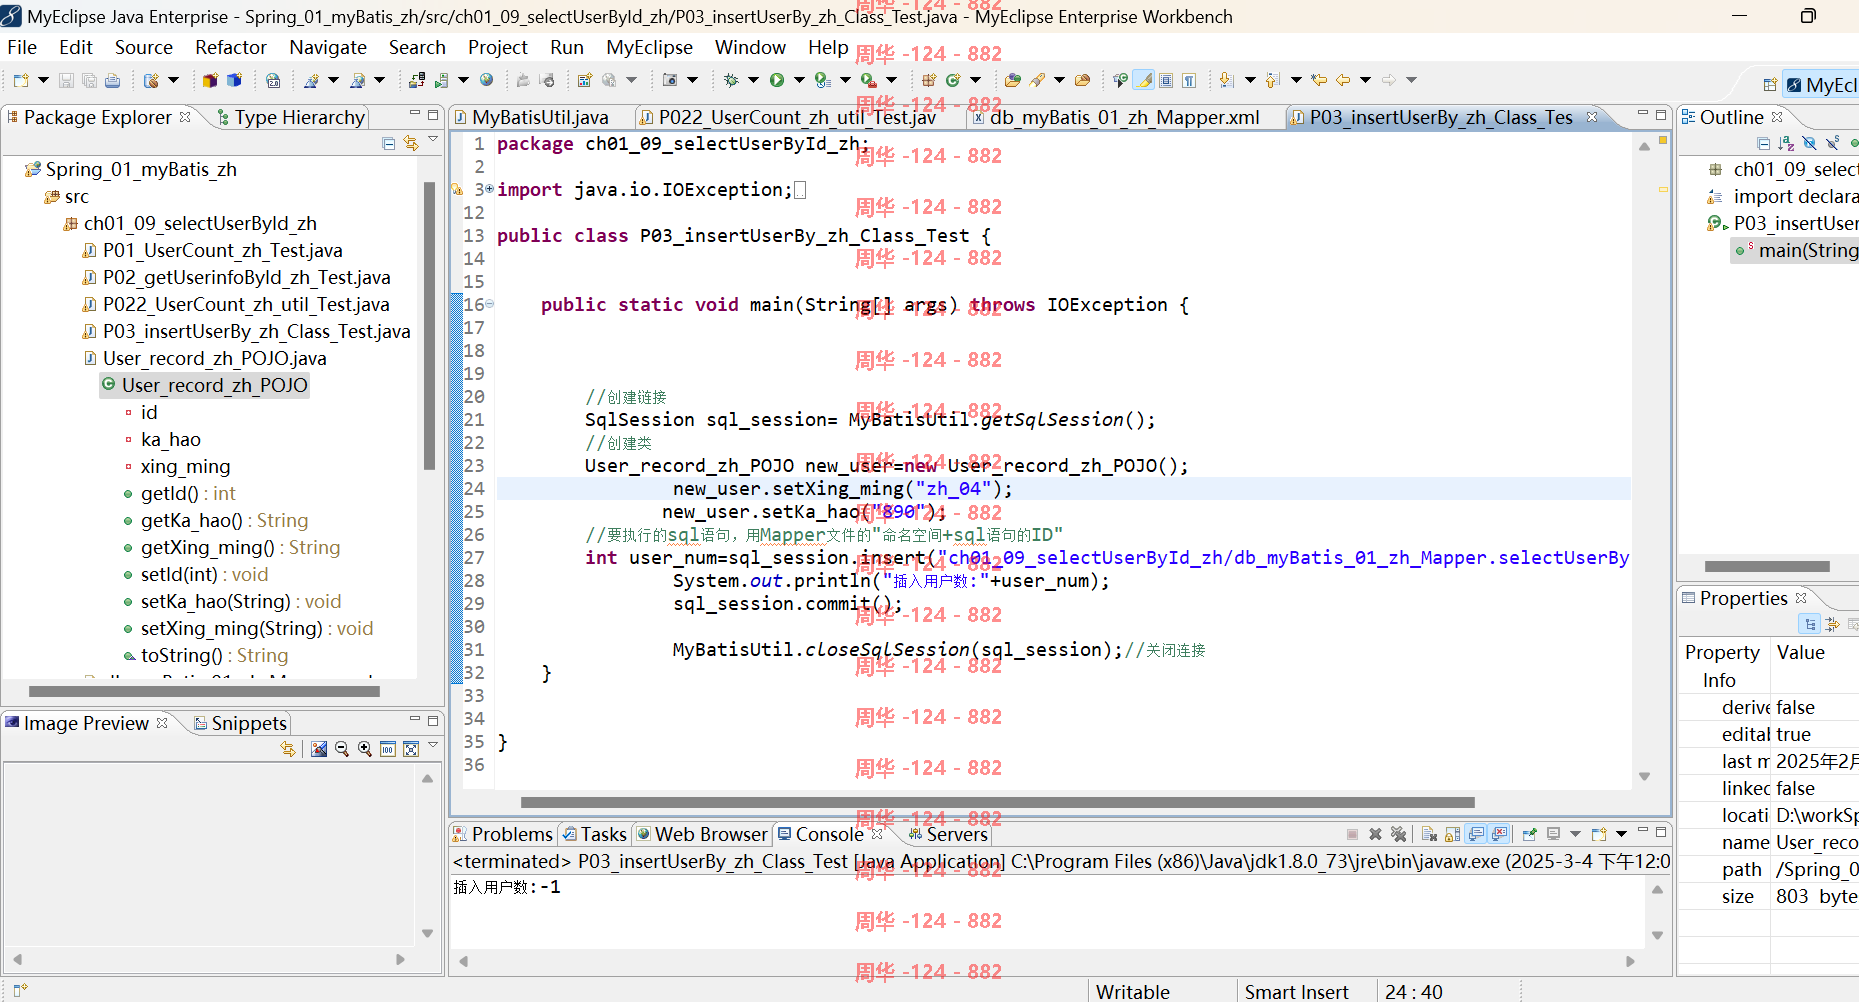Open Back navigation history dropdown
The height and width of the screenshot is (1002, 1859).
tap(1365, 80)
